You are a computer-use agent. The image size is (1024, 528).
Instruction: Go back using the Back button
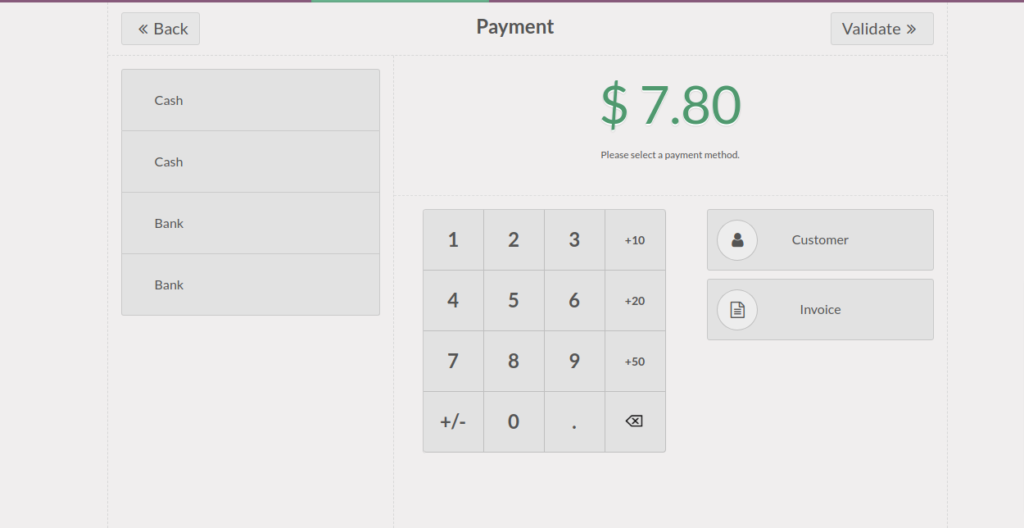click(x=161, y=29)
